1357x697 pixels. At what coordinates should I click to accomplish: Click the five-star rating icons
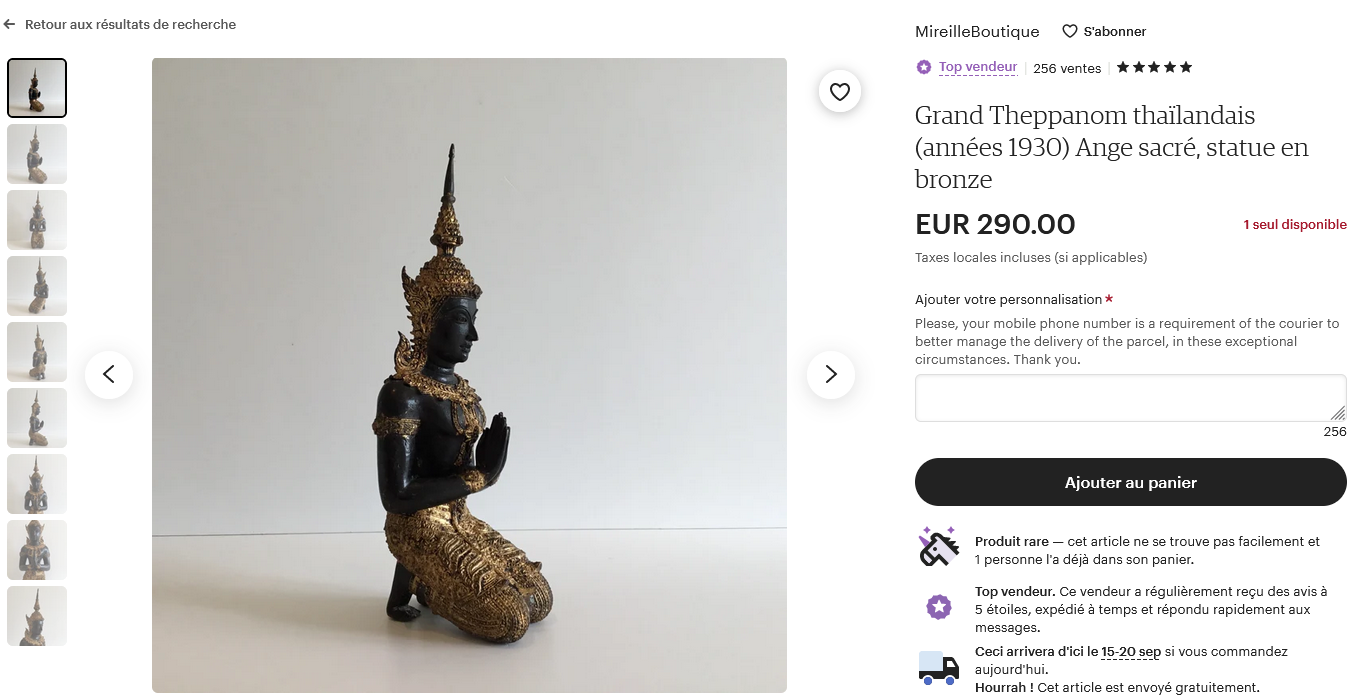pyautogui.click(x=1154, y=67)
